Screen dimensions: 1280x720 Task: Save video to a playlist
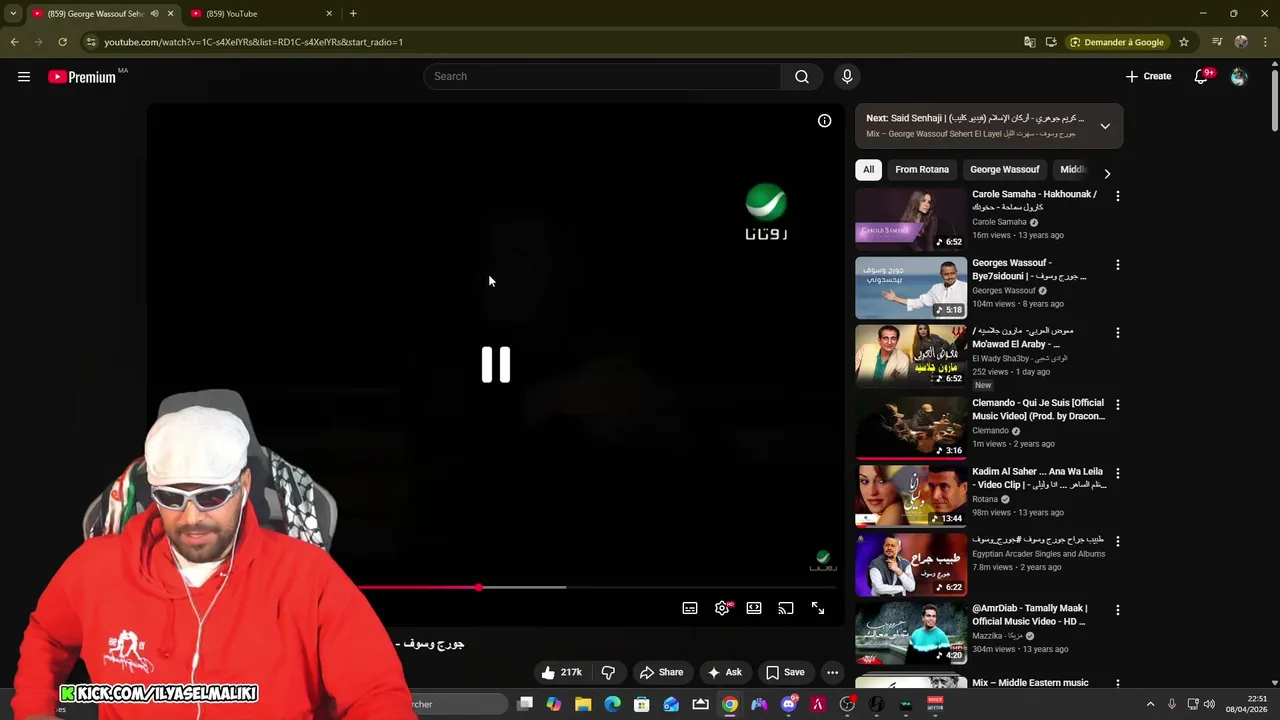784,672
